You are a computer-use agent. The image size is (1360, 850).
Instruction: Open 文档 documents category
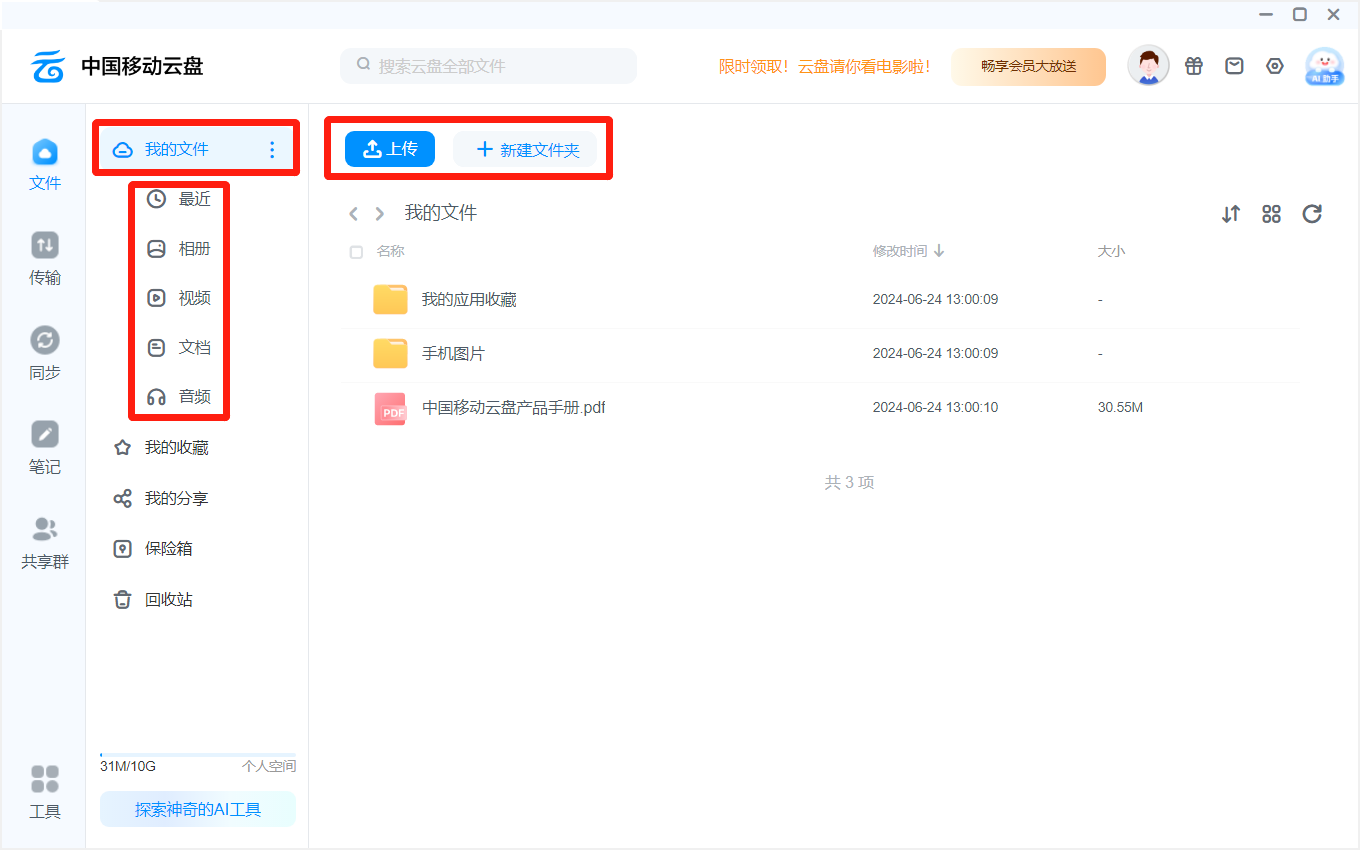(179, 348)
